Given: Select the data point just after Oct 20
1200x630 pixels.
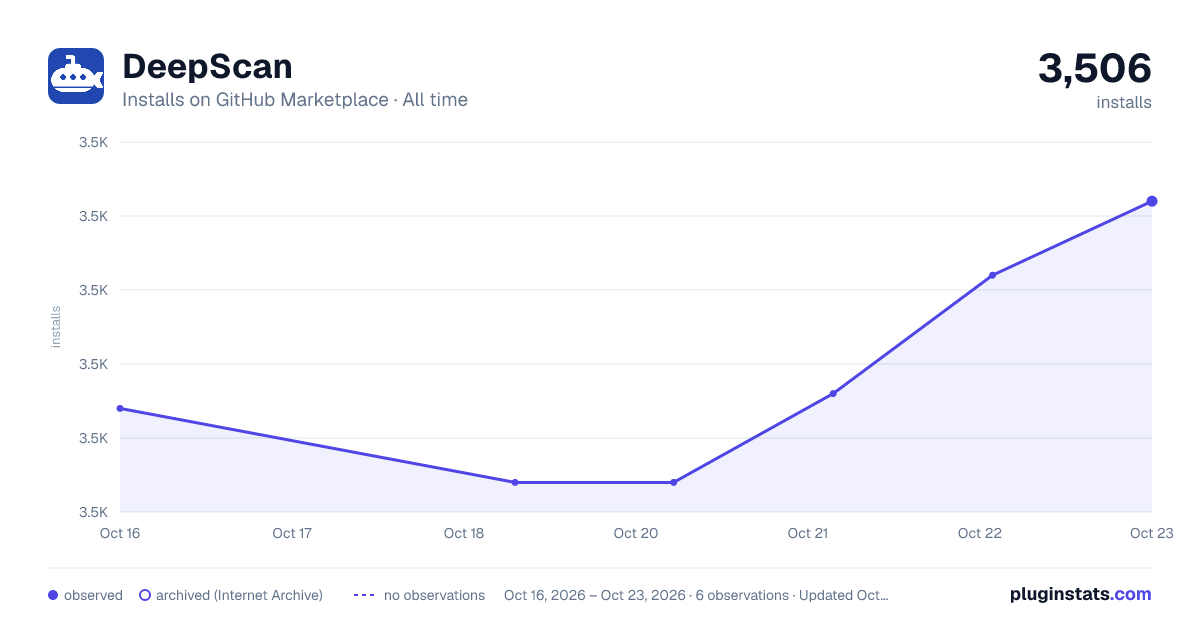Looking at the screenshot, I should click(673, 482).
